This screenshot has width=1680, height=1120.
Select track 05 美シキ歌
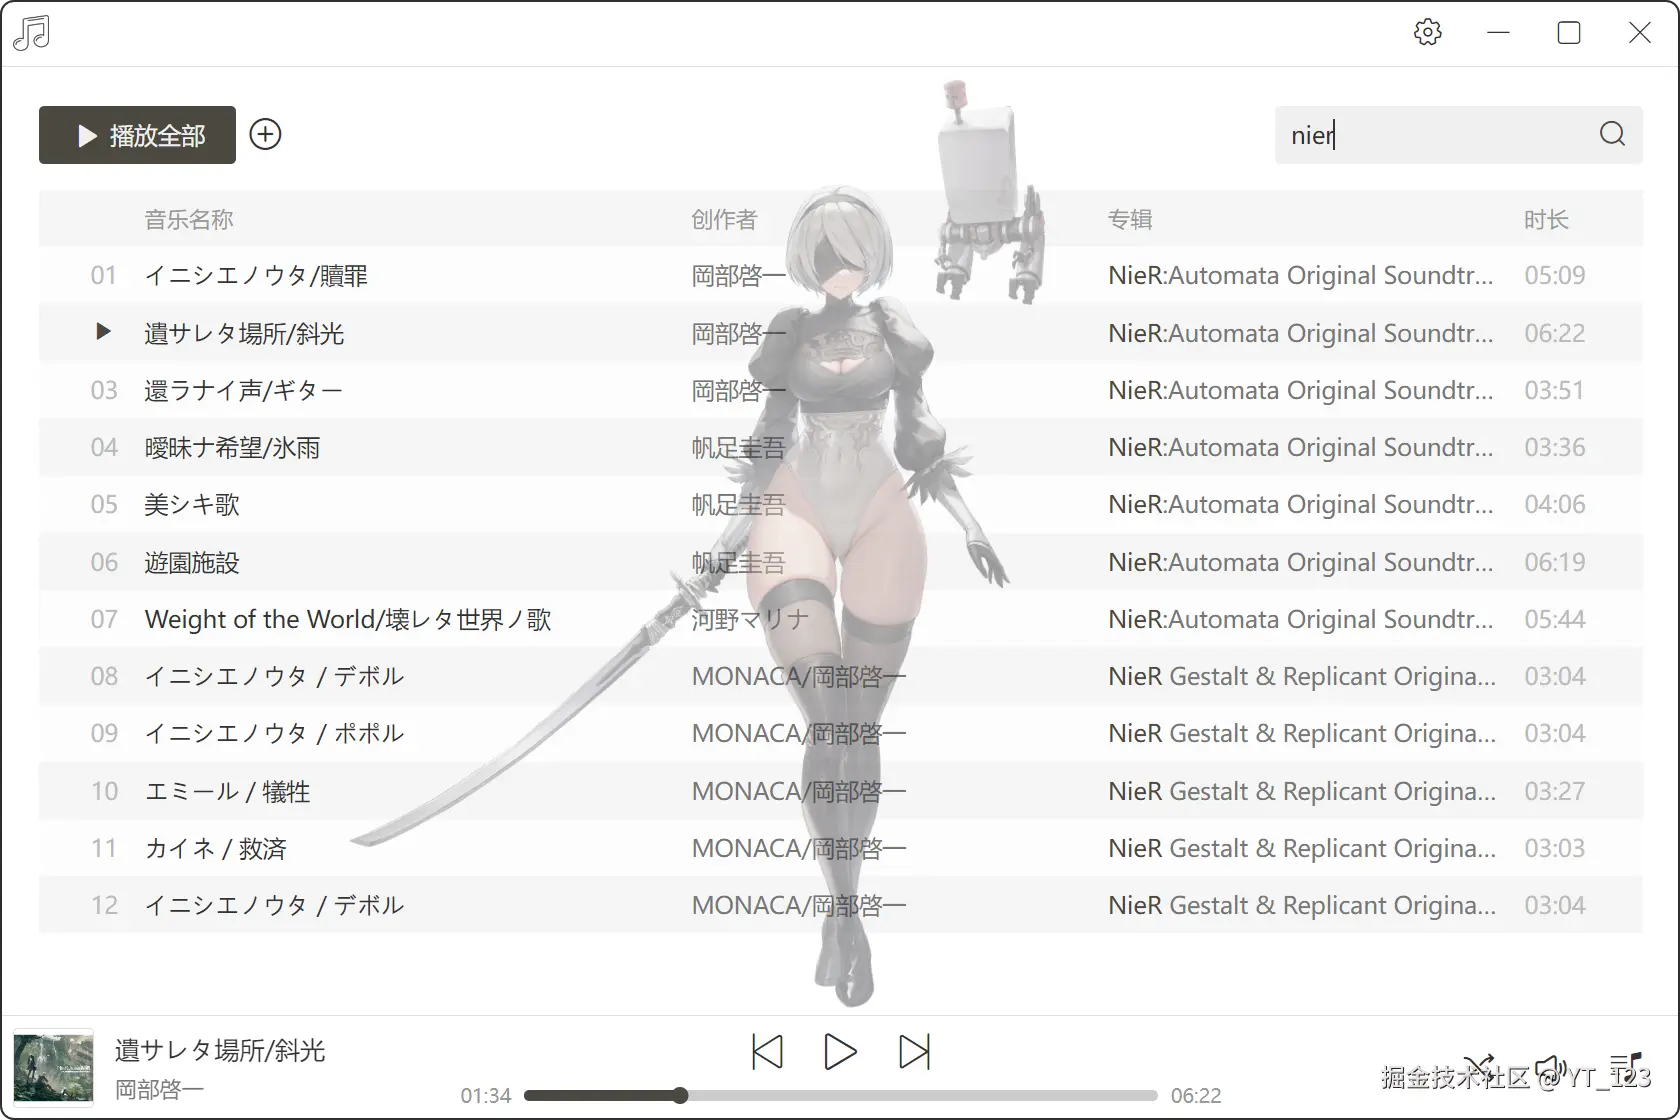point(840,504)
